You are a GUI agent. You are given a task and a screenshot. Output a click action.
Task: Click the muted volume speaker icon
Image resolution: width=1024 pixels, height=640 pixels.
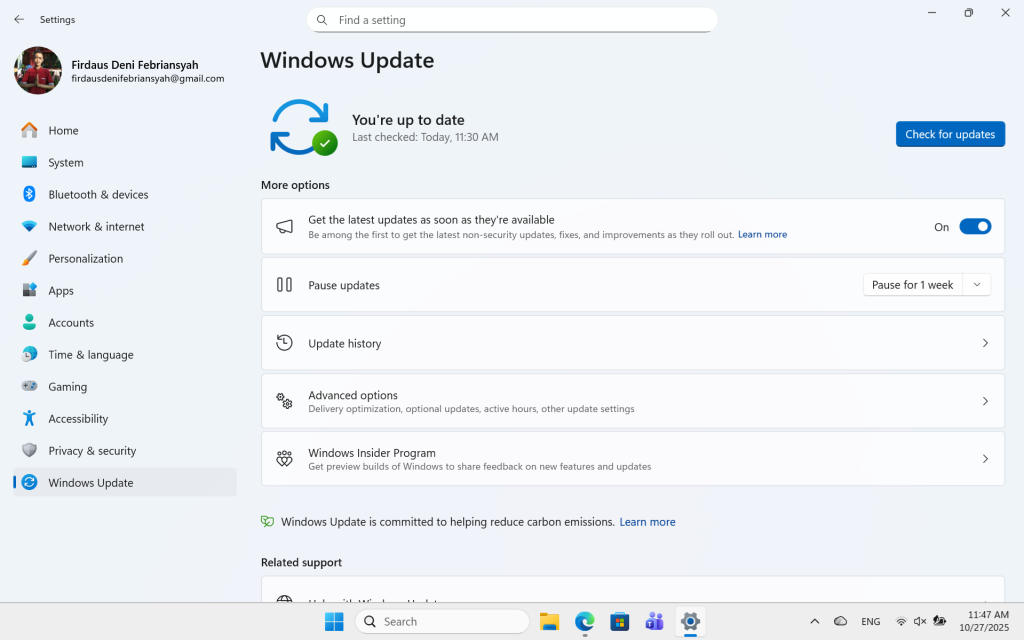click(920, 622)
